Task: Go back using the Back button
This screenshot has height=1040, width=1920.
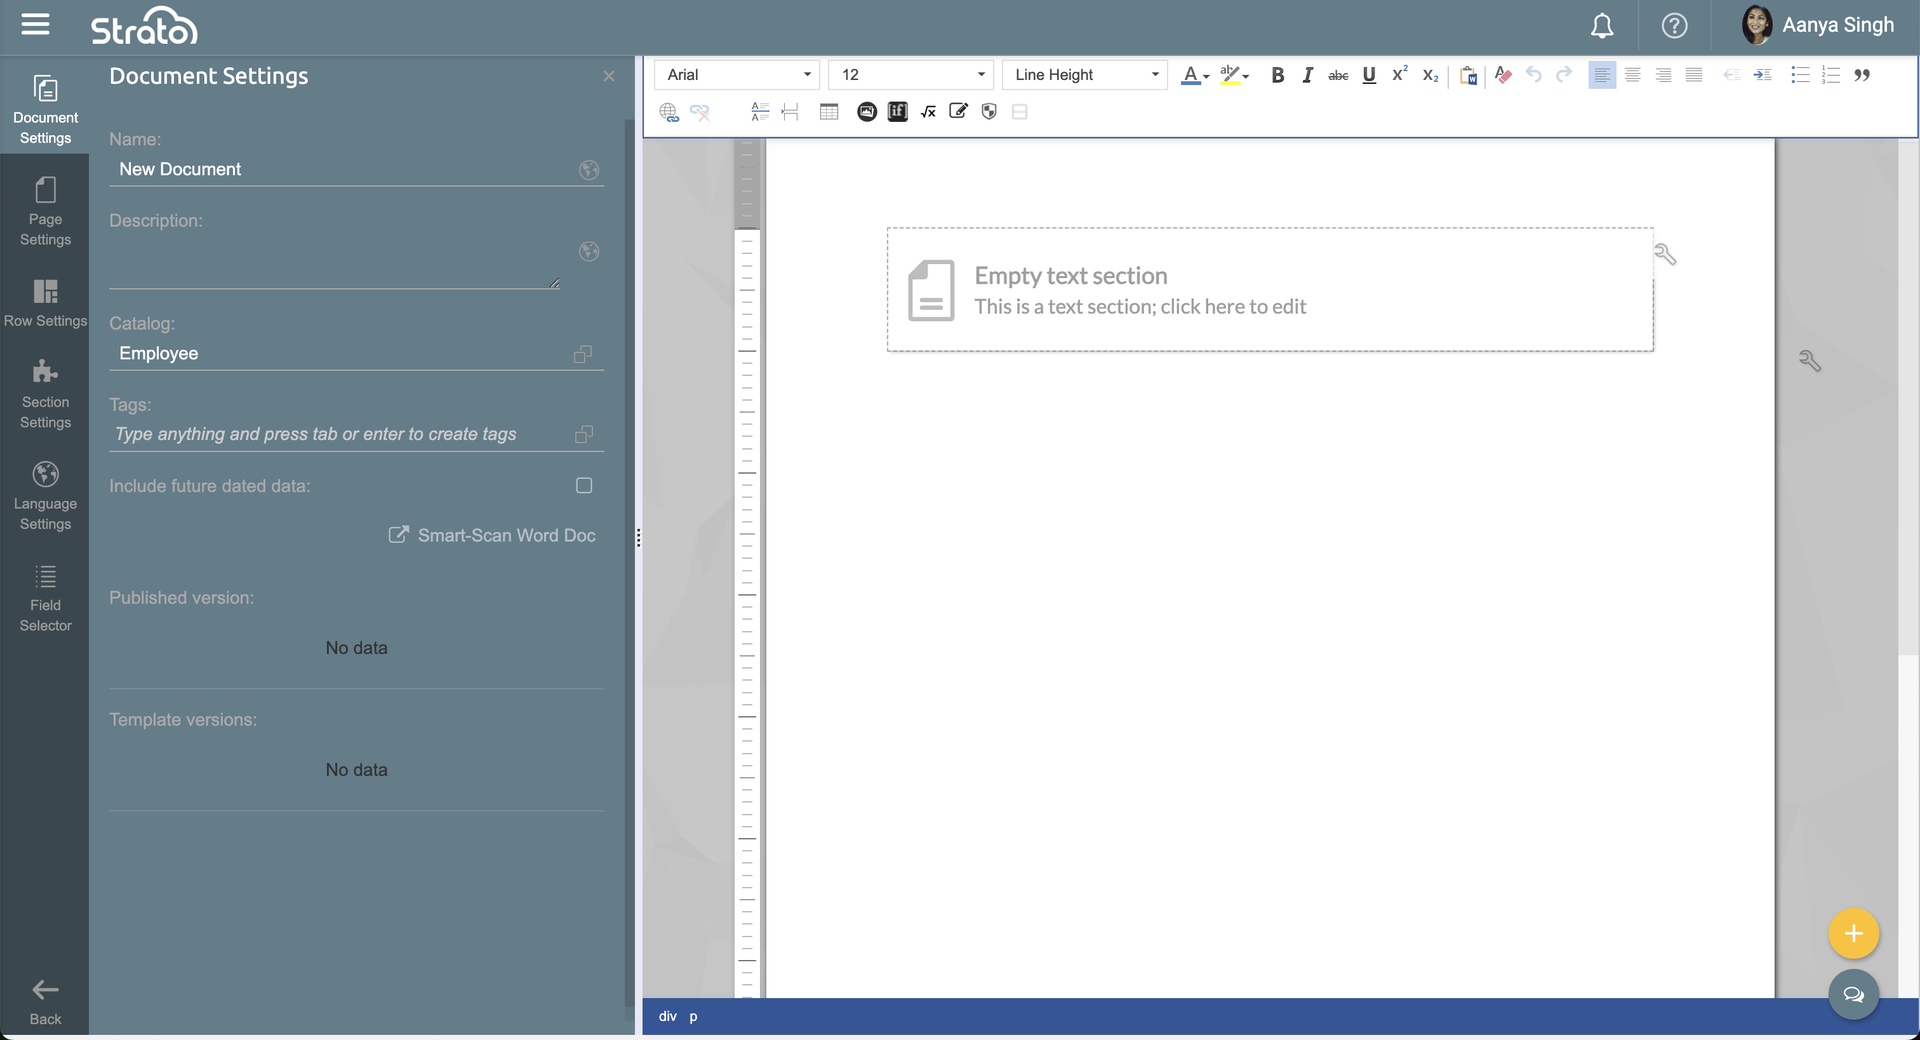Action: pyautogui.click(x=45, y=1002)
